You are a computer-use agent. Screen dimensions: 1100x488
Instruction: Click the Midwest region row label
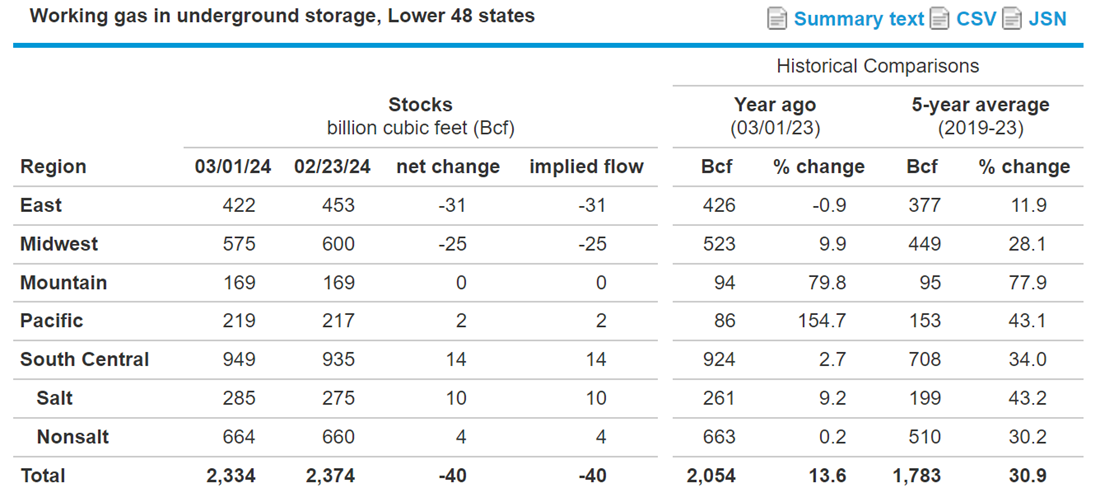(59, 244)
